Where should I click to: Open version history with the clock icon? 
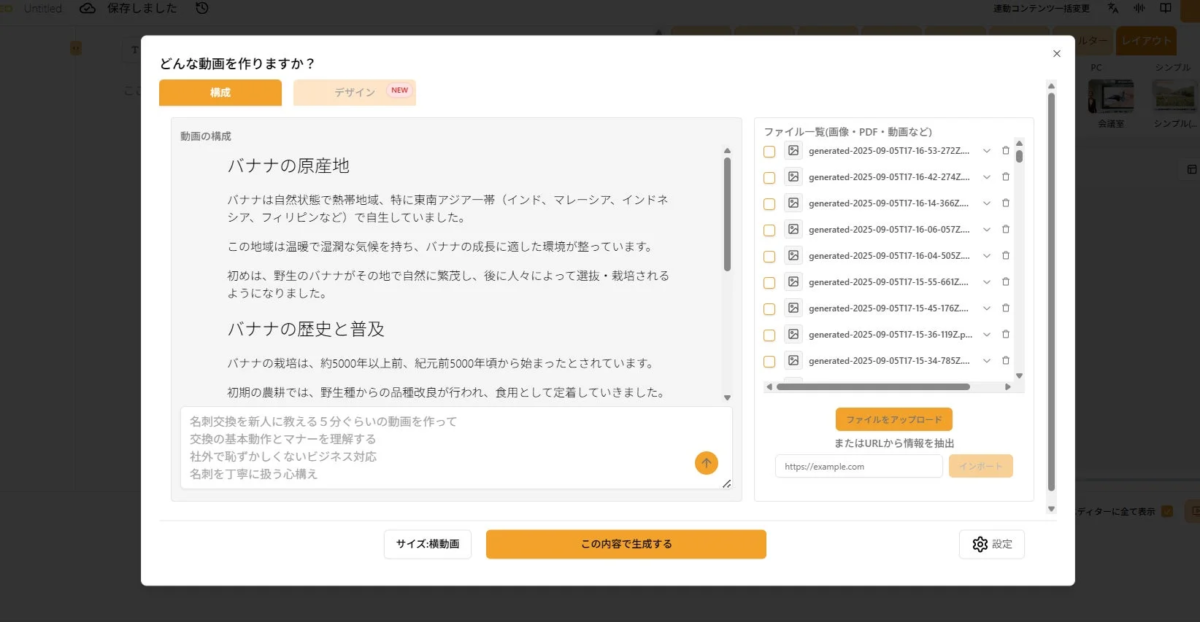201,8
